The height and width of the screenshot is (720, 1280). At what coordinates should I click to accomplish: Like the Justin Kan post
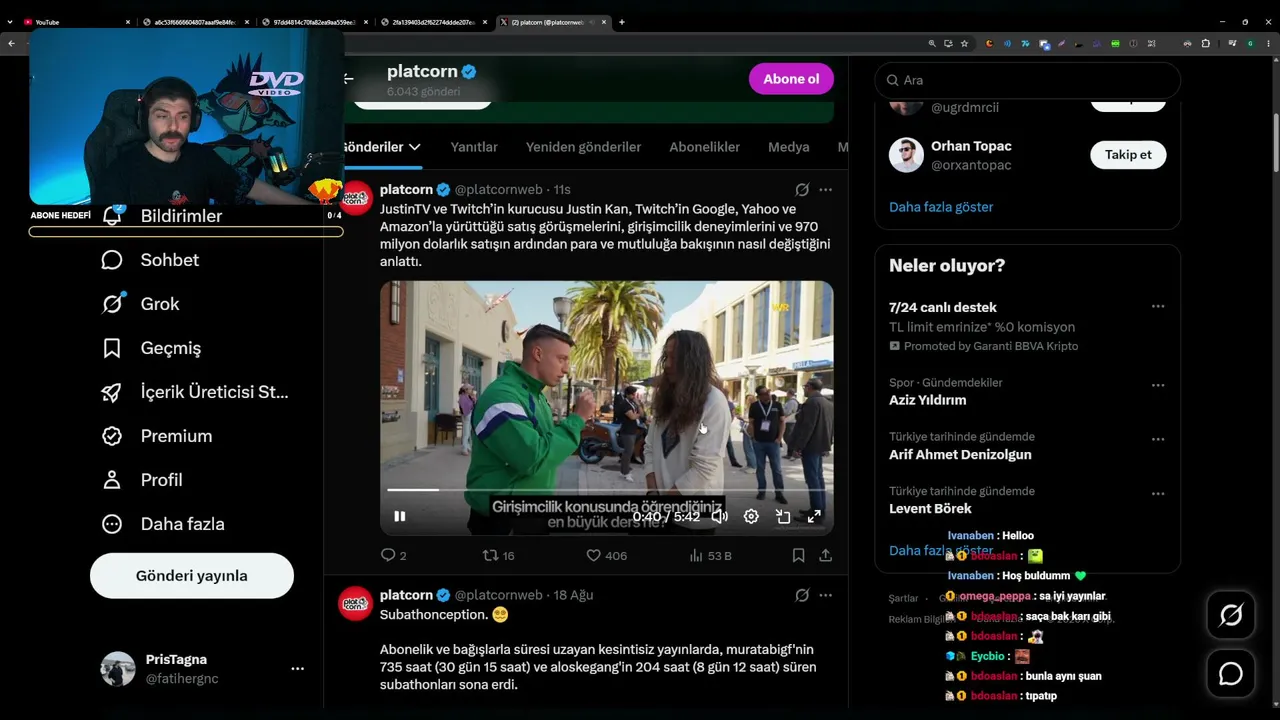tap(593, 555)
